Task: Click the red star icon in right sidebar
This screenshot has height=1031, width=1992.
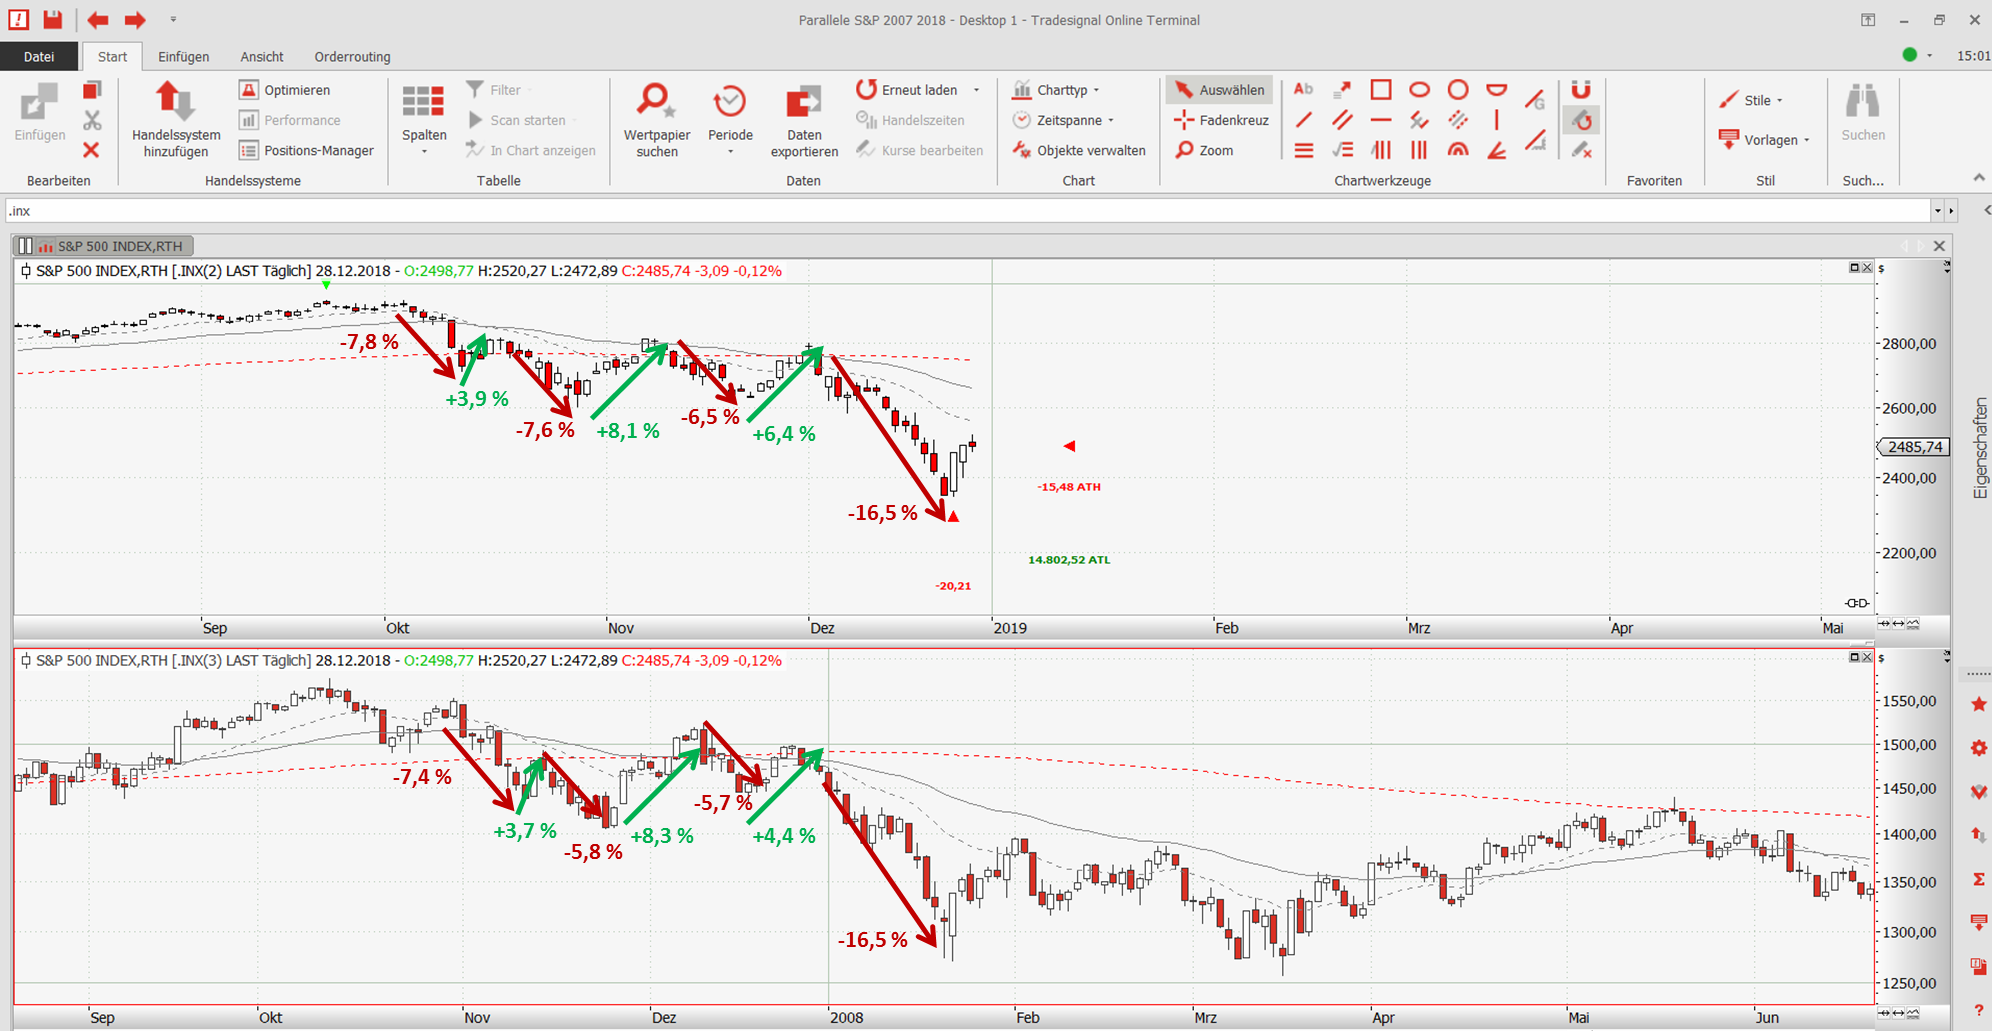Action: tap(1978, 704)
